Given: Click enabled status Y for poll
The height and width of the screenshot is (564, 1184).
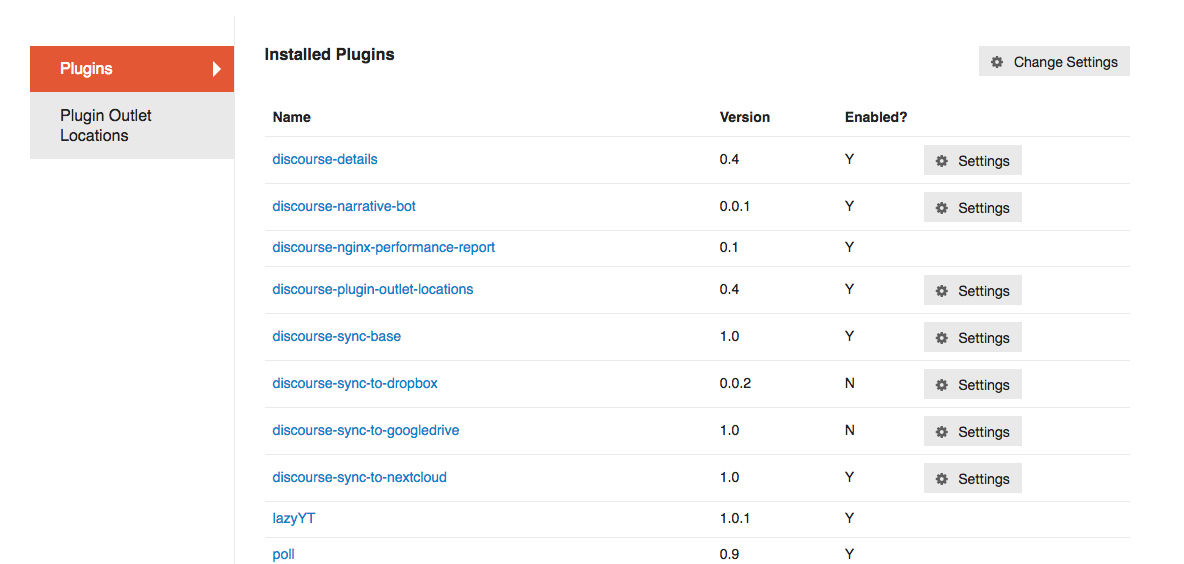Looking at the screenshot, I should coord(849,554).
